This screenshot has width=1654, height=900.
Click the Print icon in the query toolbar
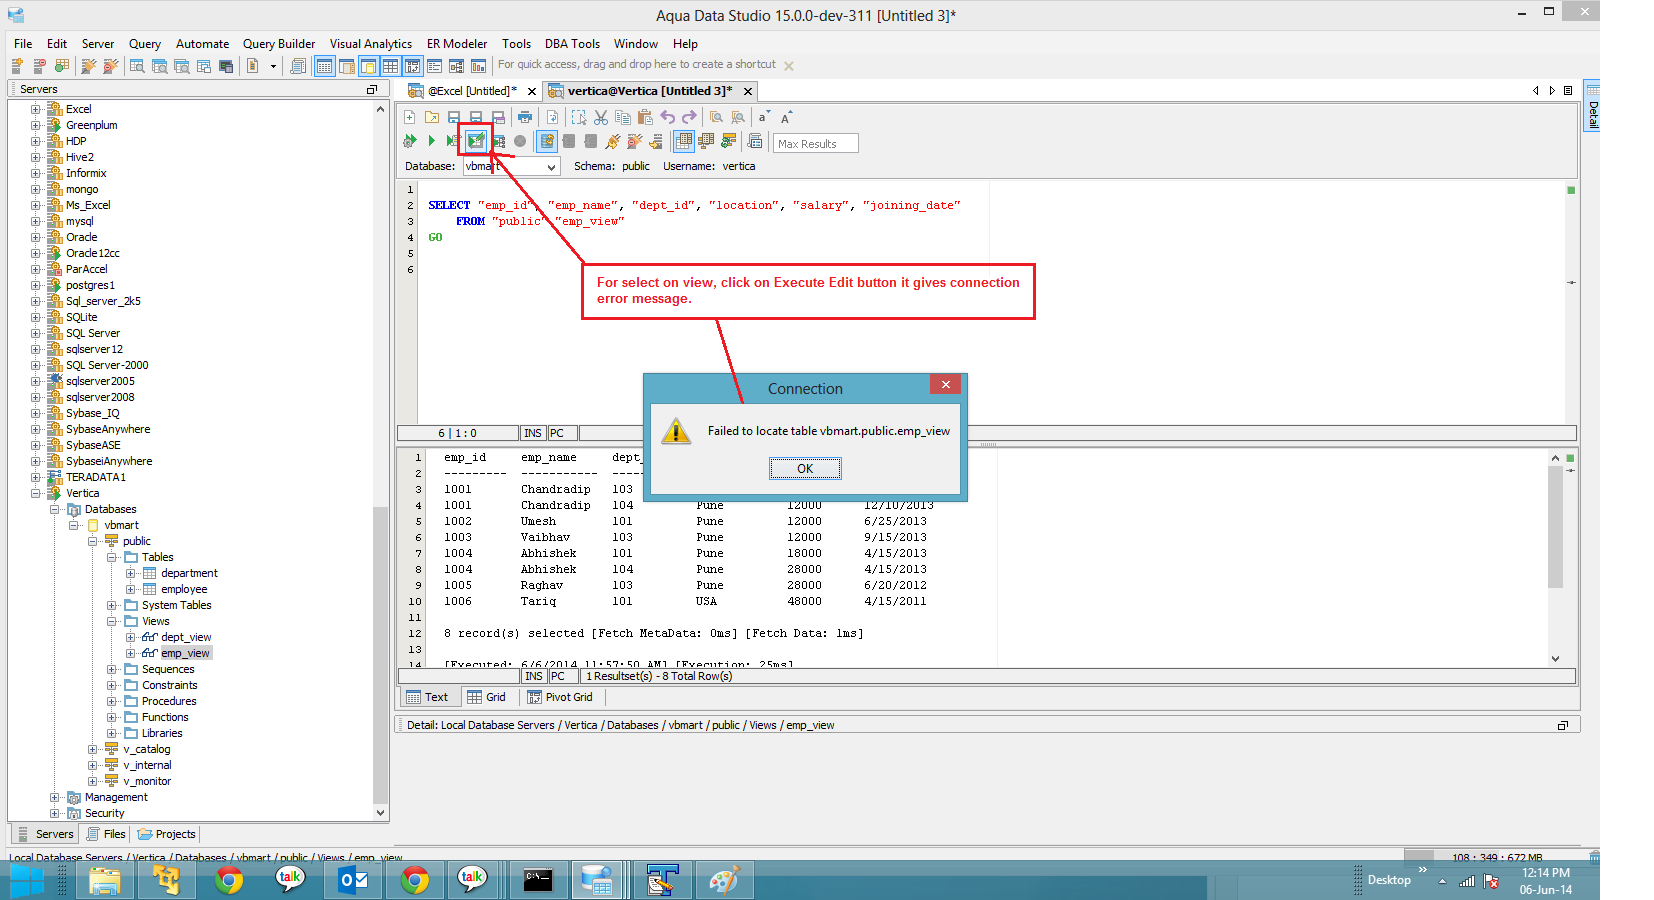coord(525,117)
